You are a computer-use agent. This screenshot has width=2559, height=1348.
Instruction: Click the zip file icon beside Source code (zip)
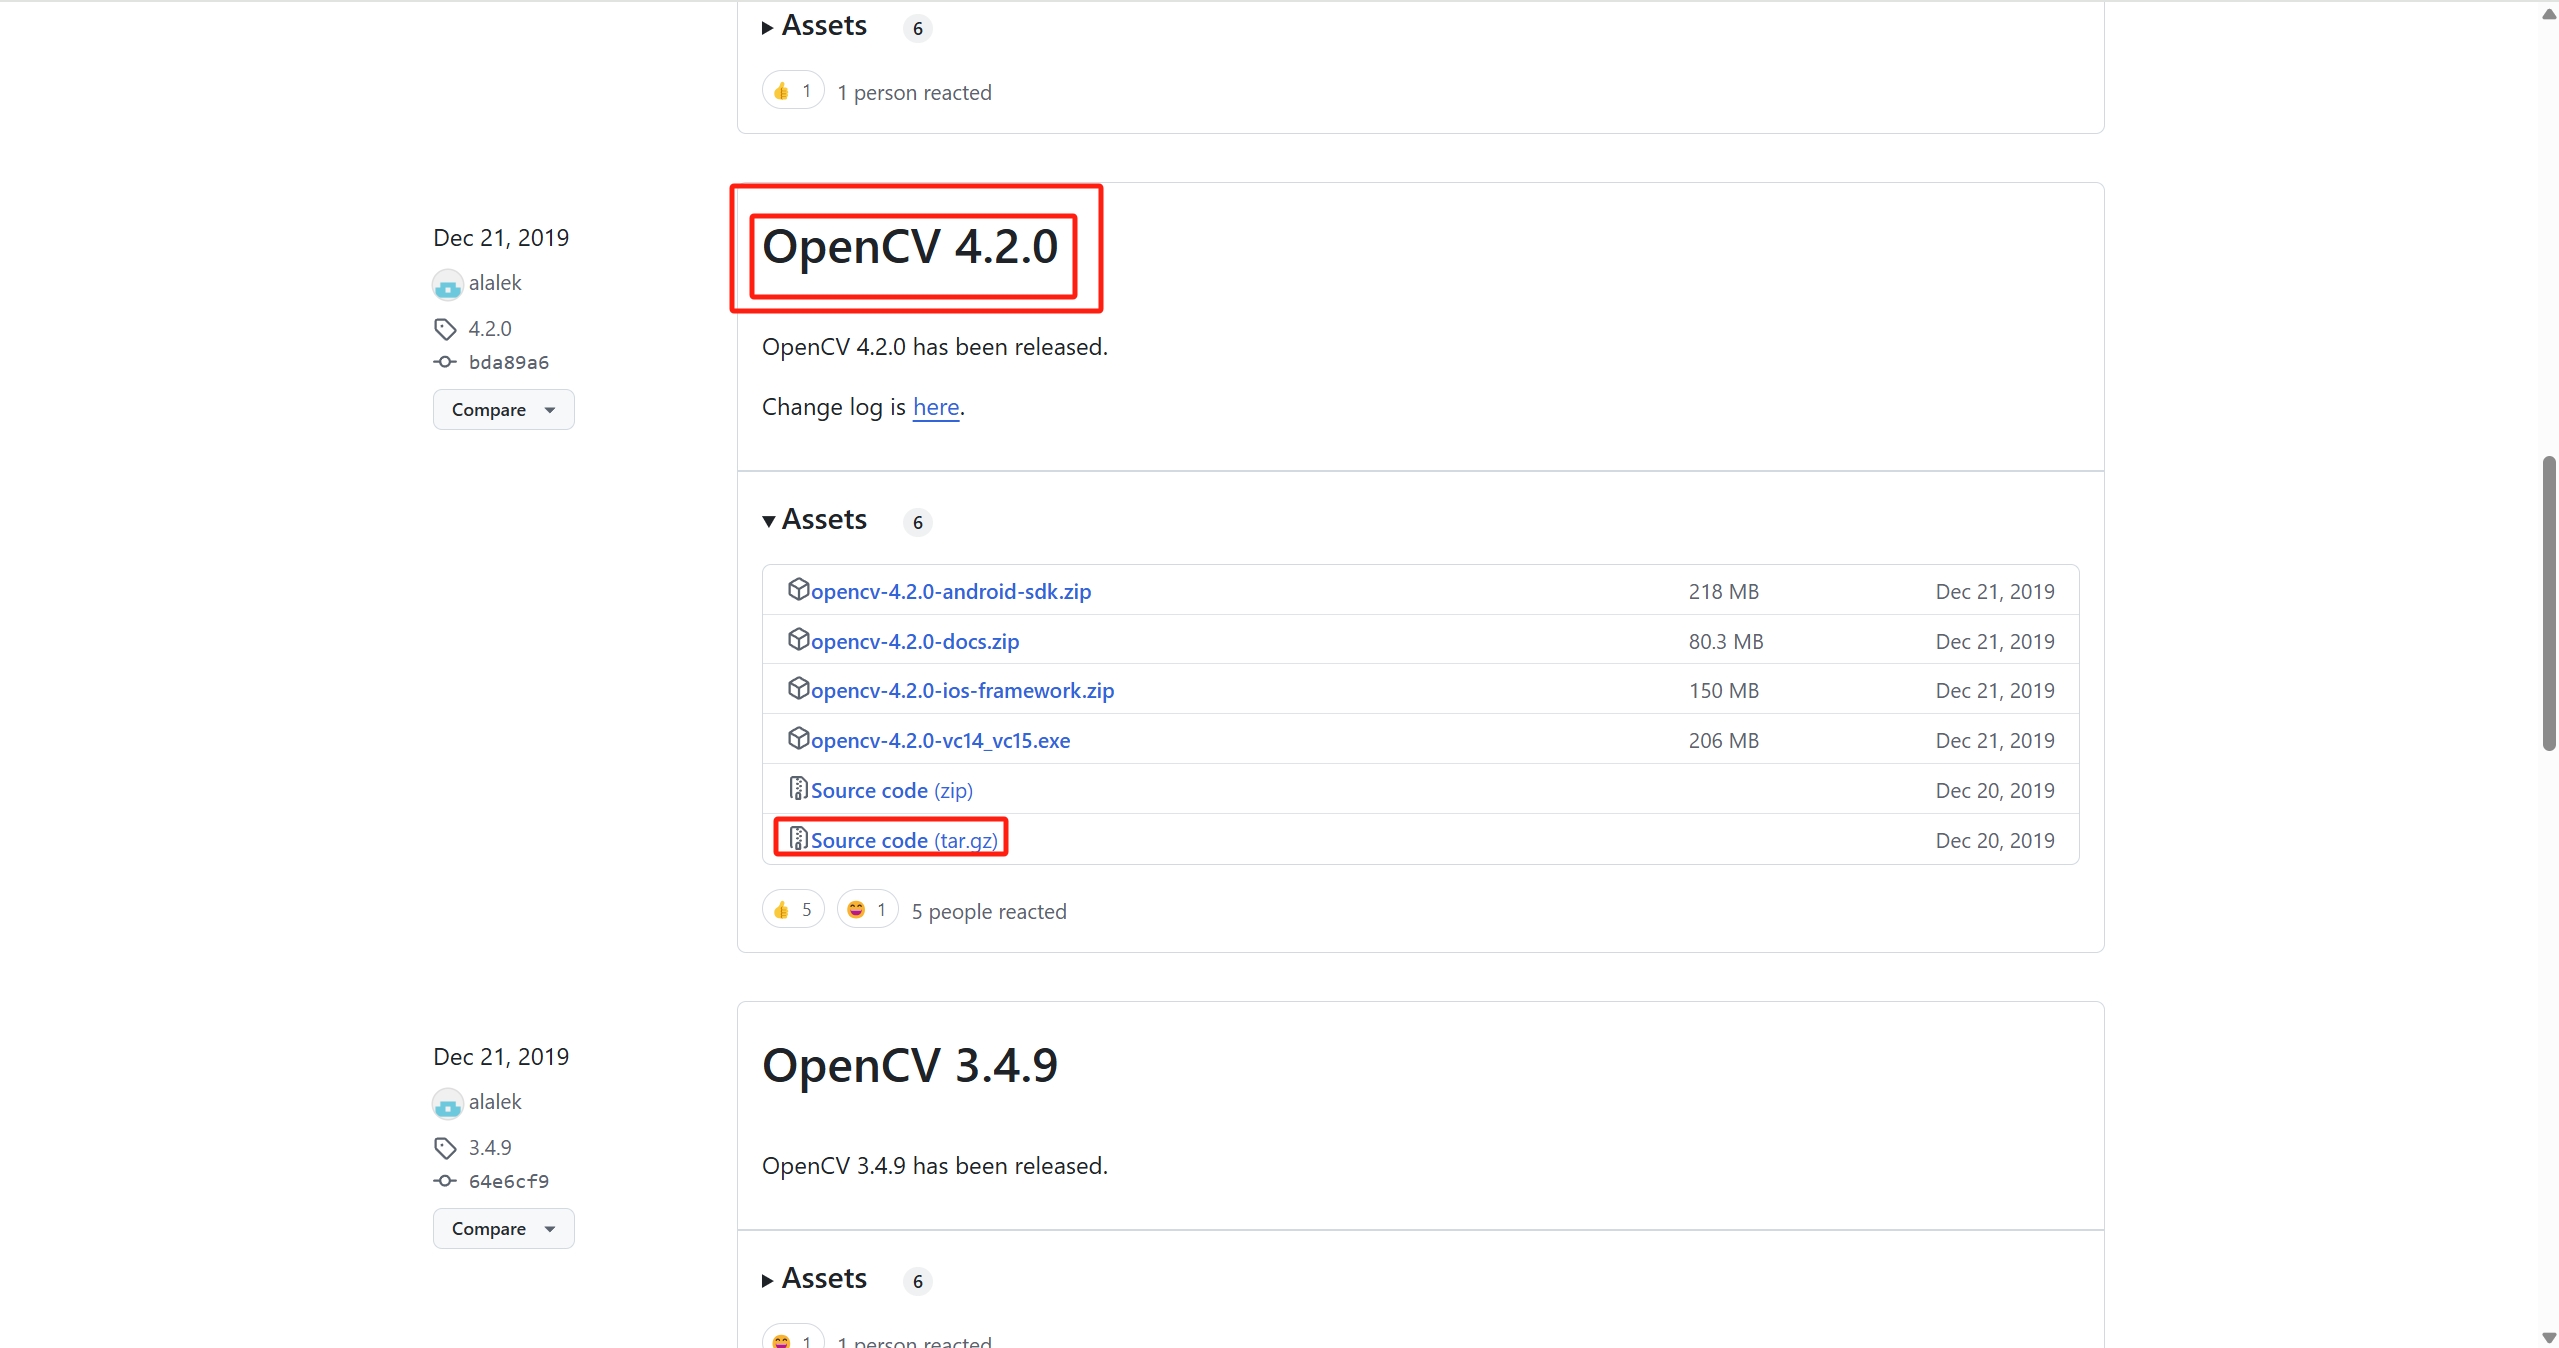(798, 788)
